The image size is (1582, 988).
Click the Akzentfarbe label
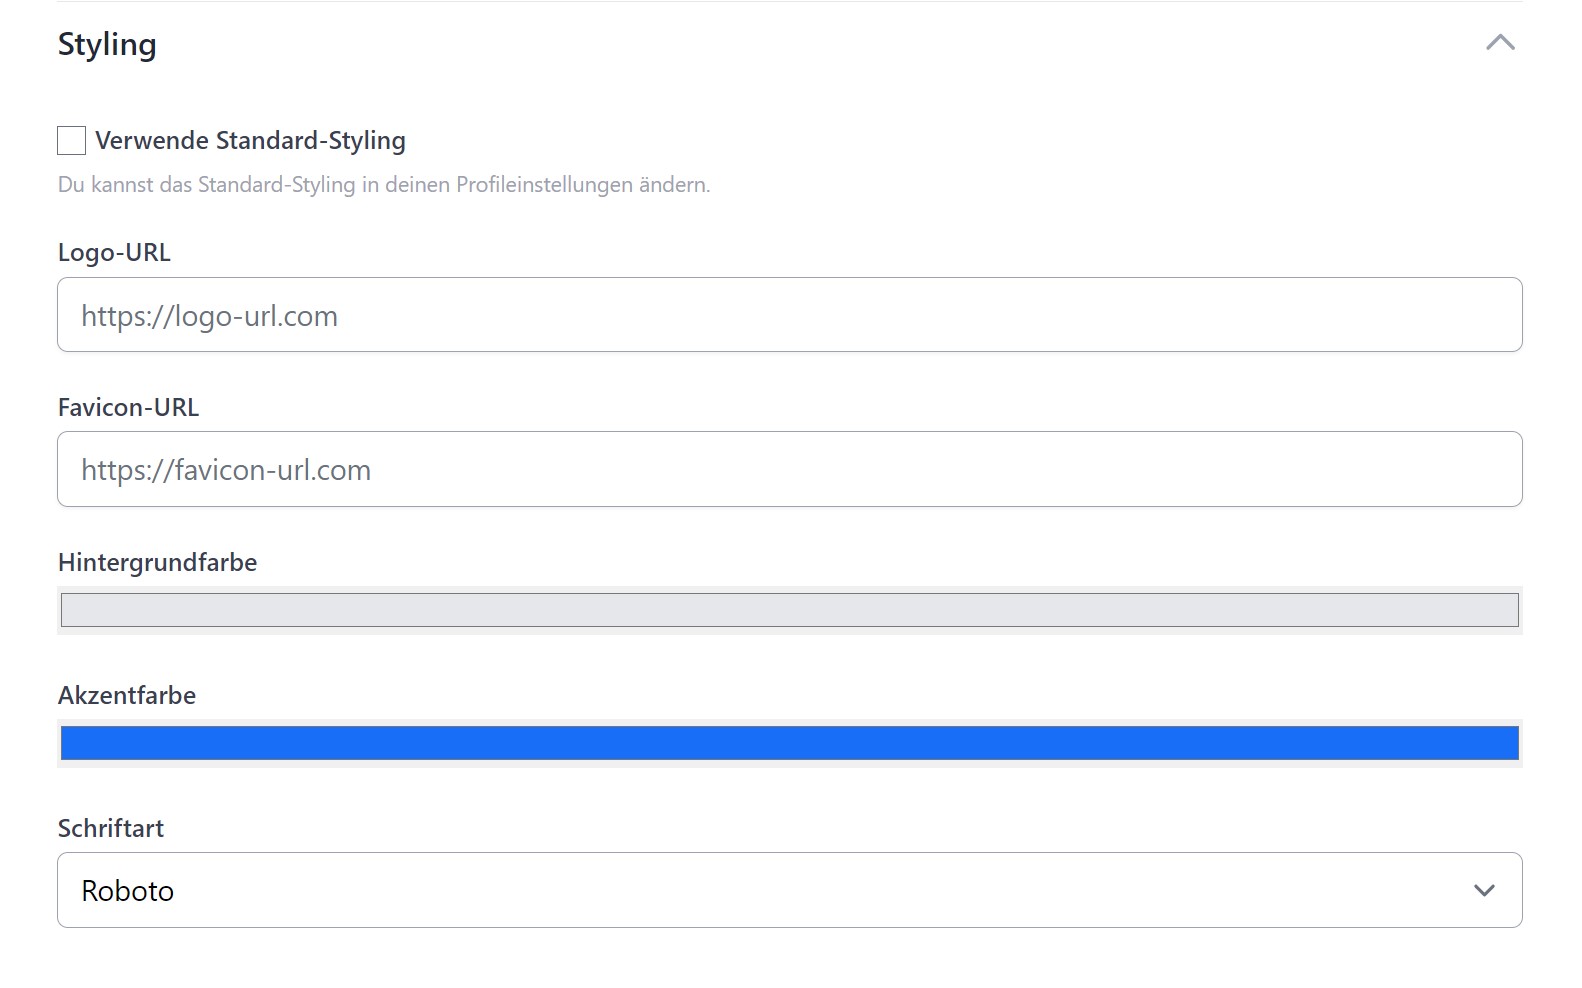(x=127, y=696)
